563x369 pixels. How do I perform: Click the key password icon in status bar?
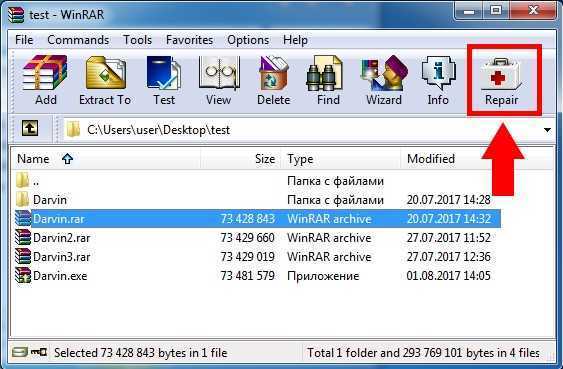(38, 352)
